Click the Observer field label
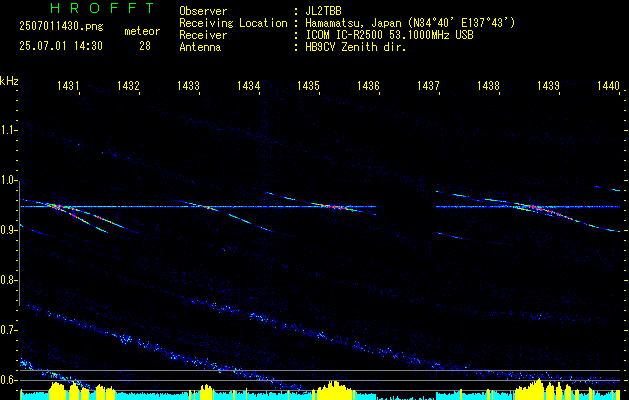 tap(203, 11)
